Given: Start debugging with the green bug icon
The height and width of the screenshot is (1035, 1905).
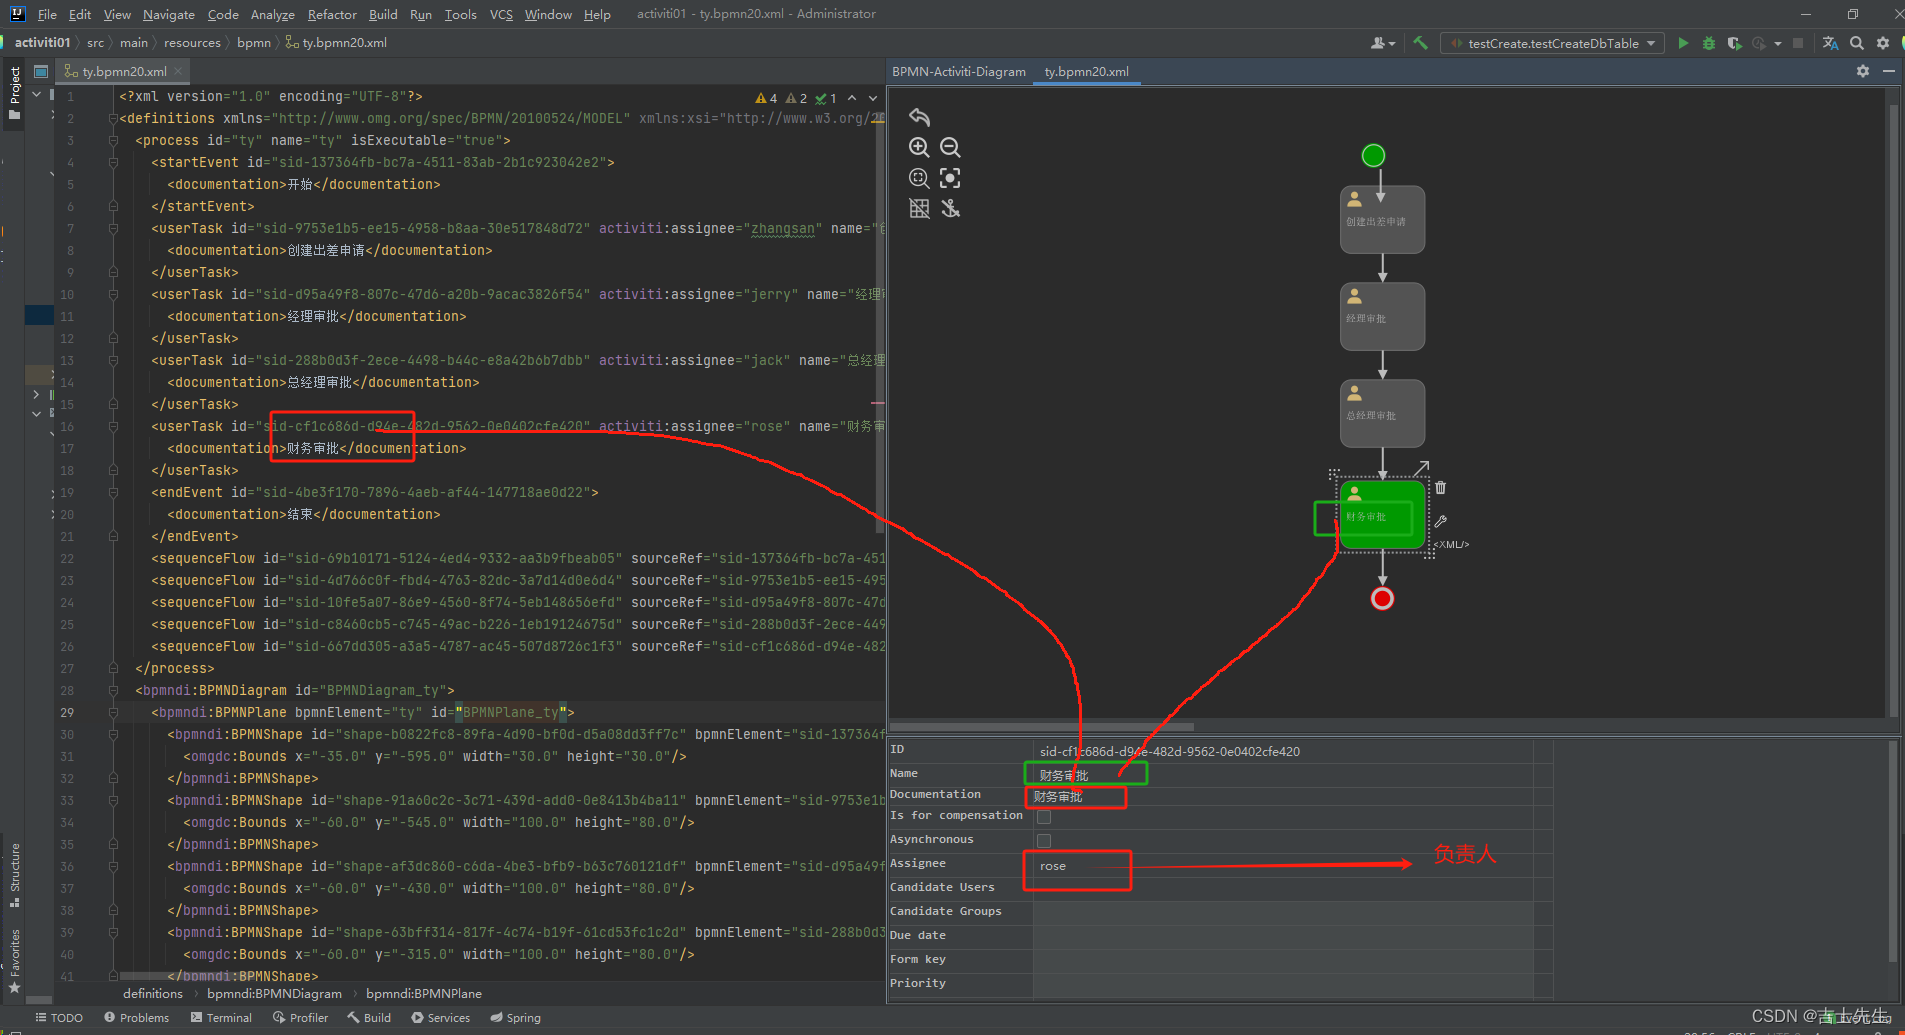Looking at the screenshot, I should pos(1709,43).
